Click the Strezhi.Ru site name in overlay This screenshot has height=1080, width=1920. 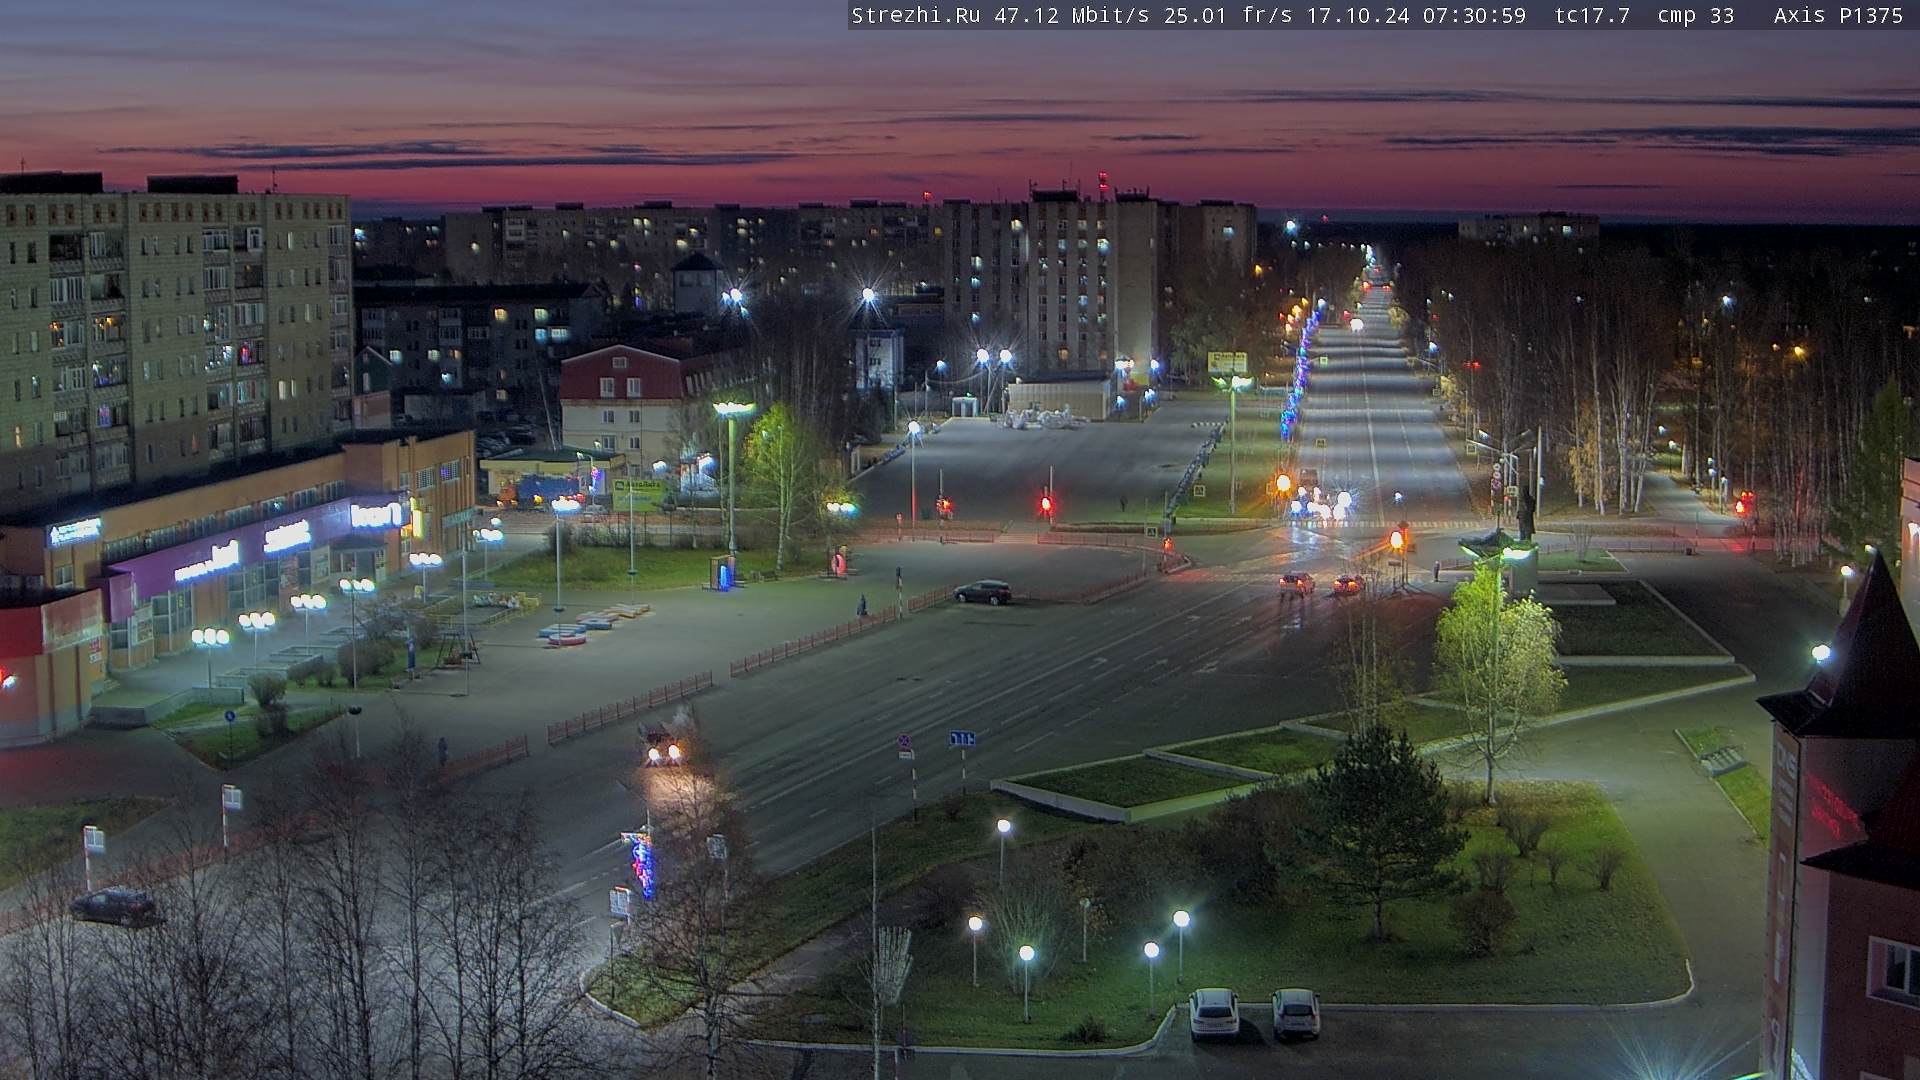(917, 15)
